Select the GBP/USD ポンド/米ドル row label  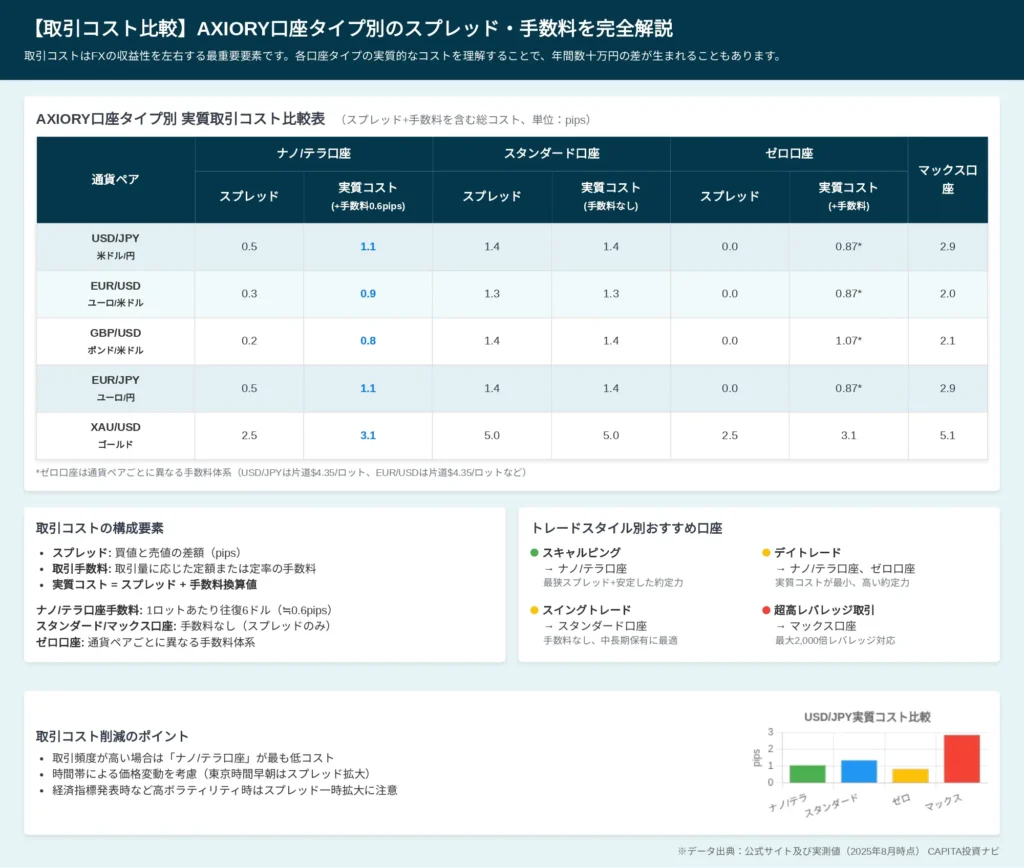pyautogui.click(x=116, y=341)
